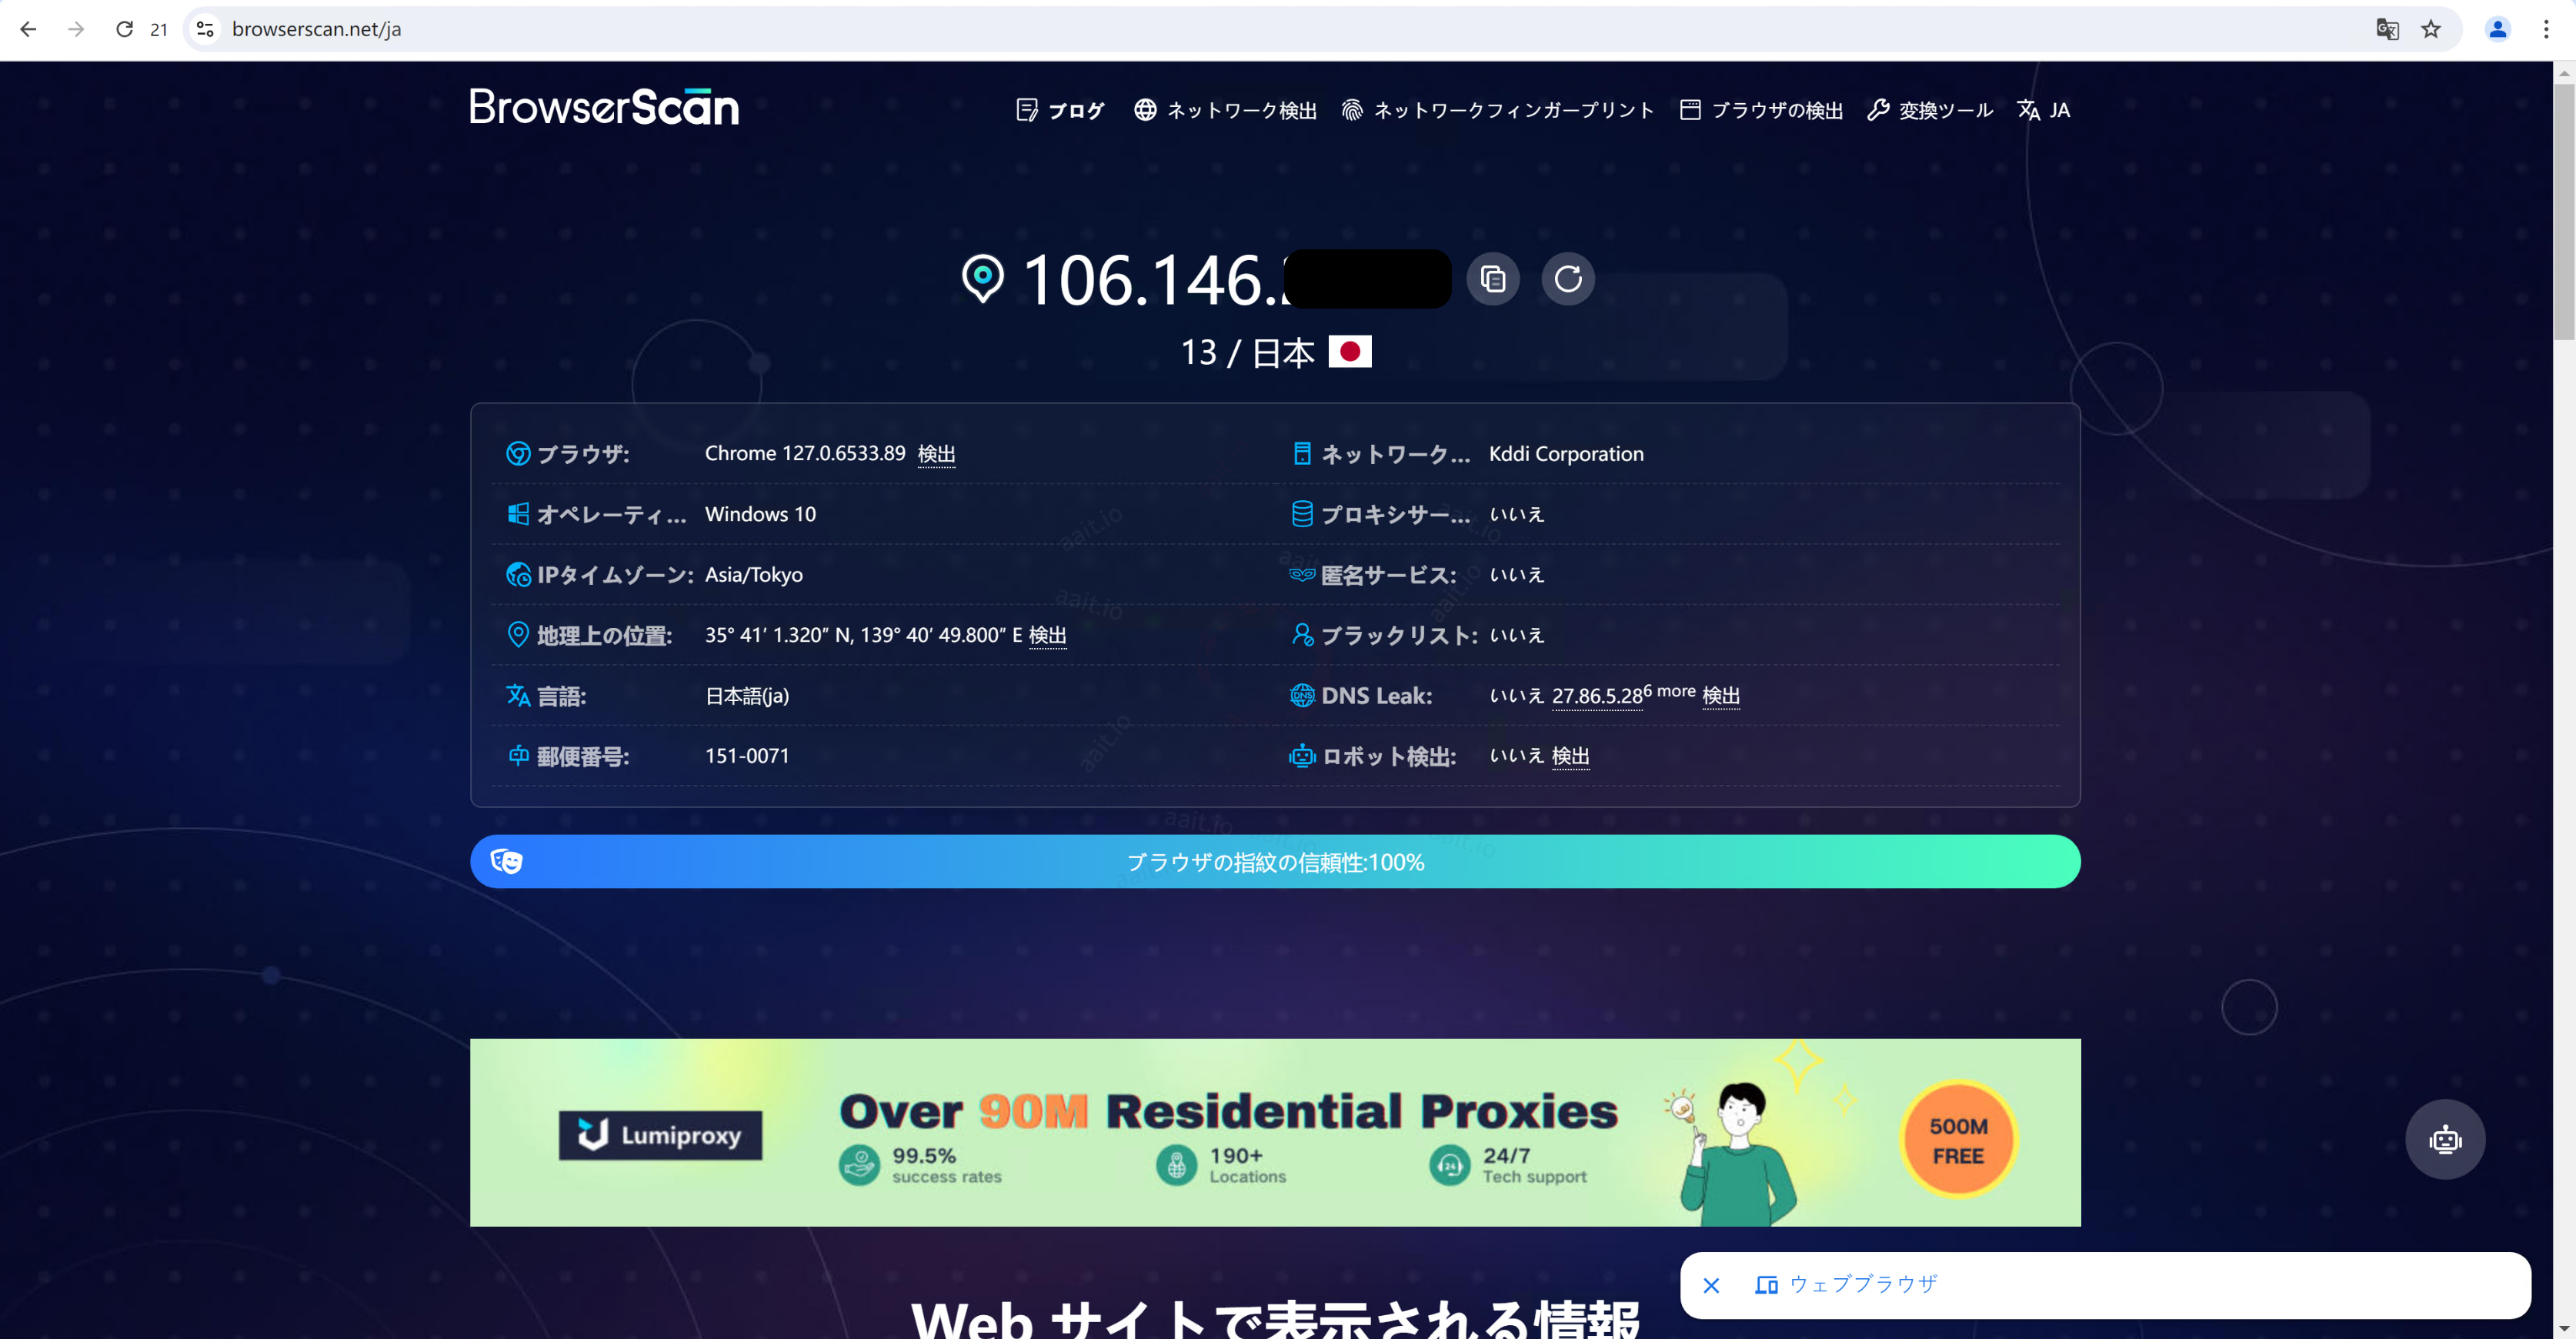This screenshot has width=2576, height=1339.
Task: Click the Windows 10 value
Action: [x=760, y=514]
